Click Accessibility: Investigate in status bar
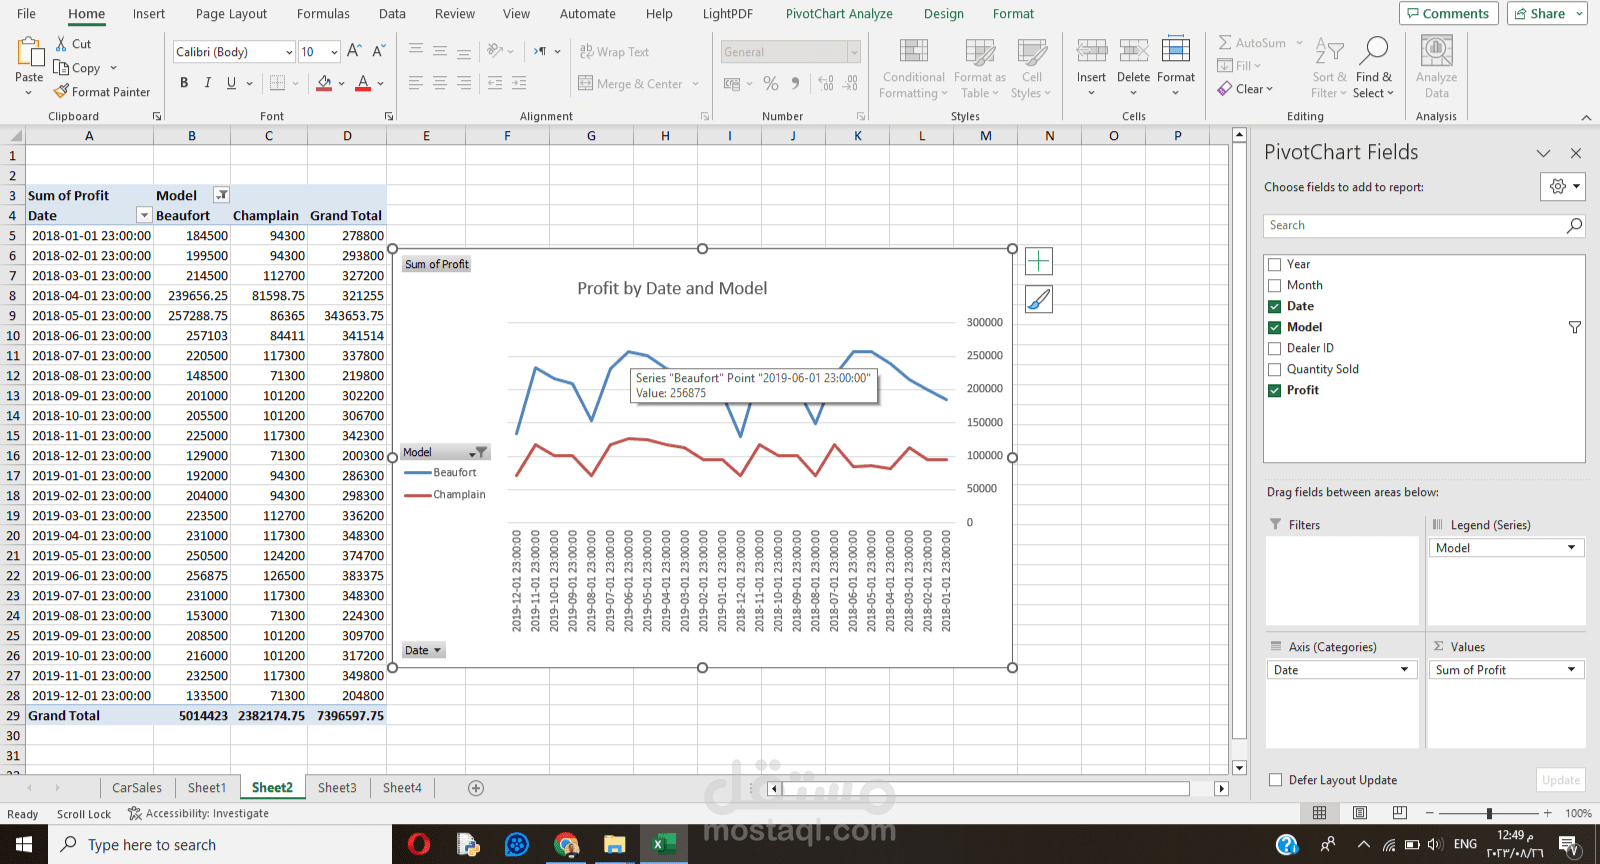Image resolution: width=1600 pixels, height=864 pixels. (199, 814)
